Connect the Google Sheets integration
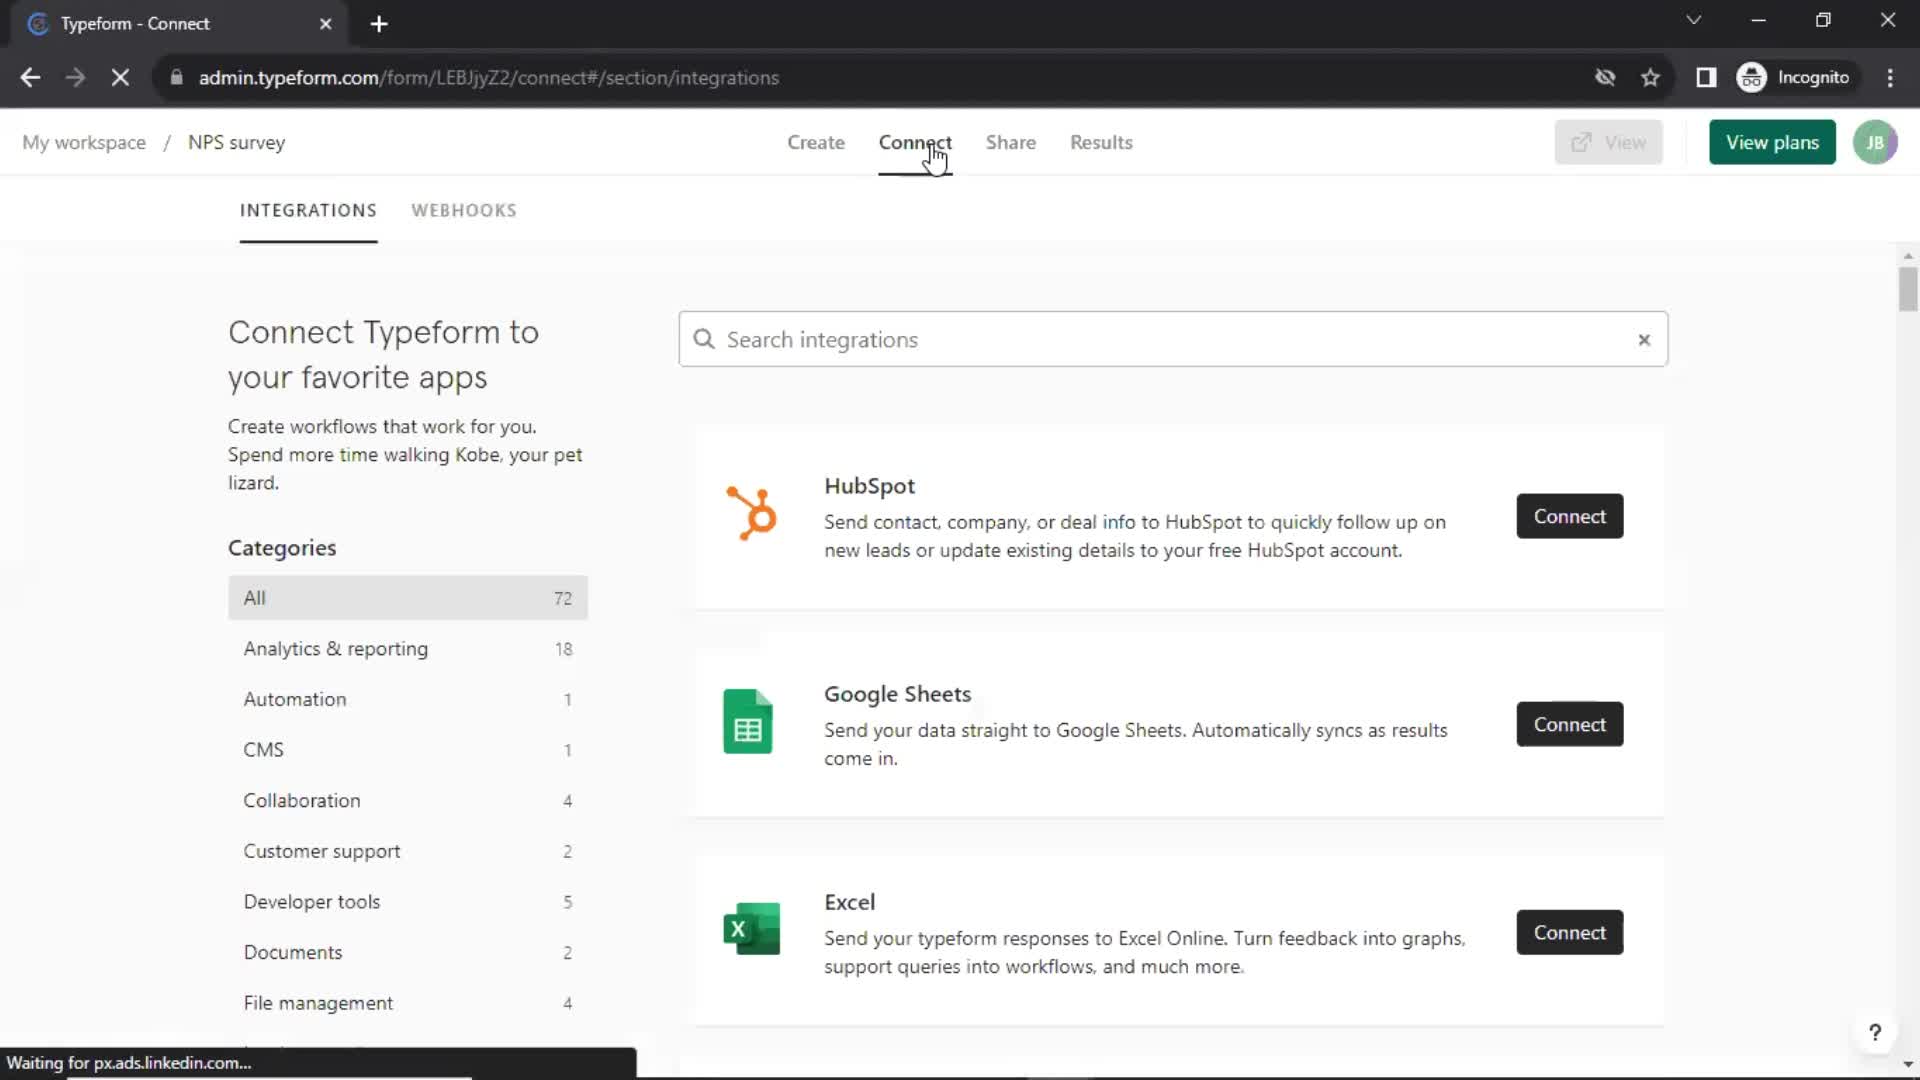1920x1080 pixels. [x=1569, y=724]
